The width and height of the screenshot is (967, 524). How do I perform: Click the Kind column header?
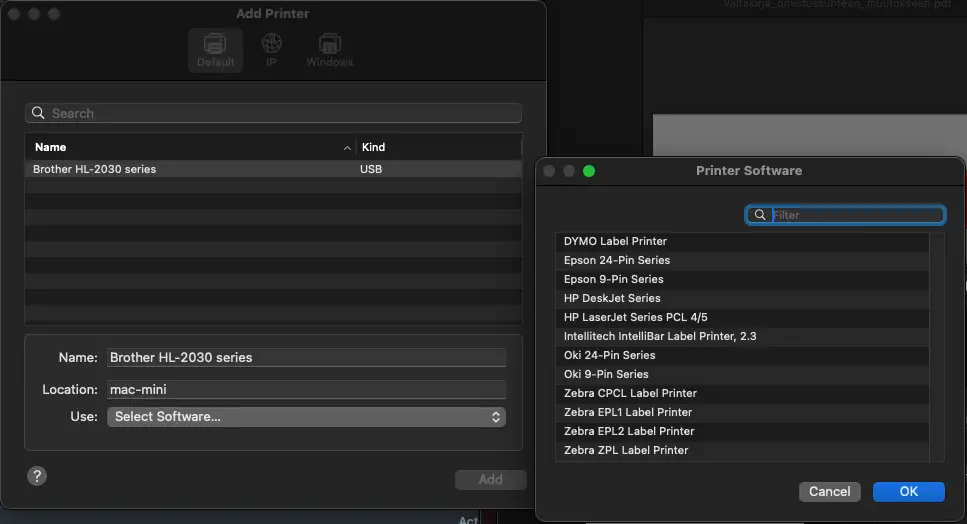point(437,147)
